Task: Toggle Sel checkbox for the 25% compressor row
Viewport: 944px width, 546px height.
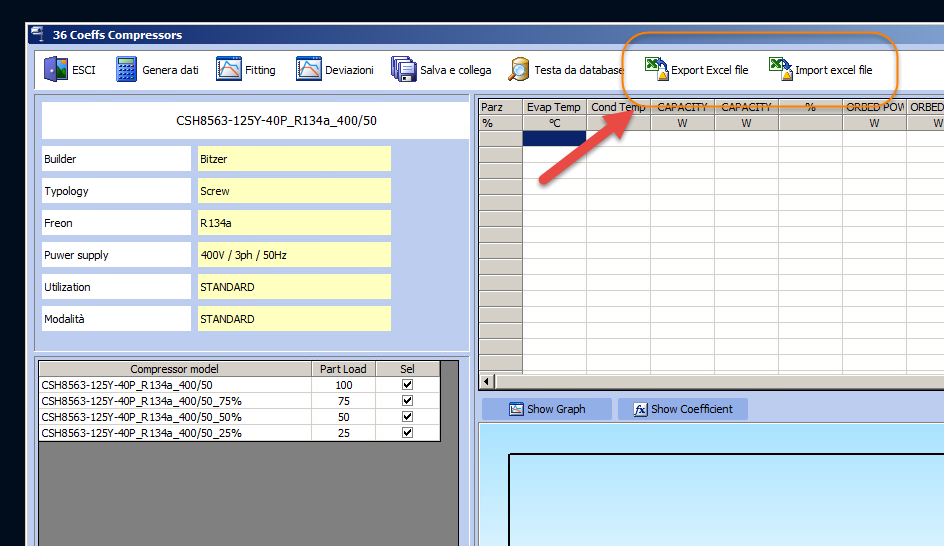Action: 407,433
